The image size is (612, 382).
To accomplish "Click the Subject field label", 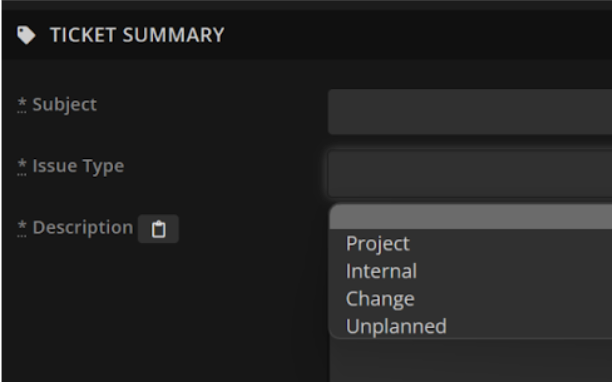I will [x=64, y=105].
